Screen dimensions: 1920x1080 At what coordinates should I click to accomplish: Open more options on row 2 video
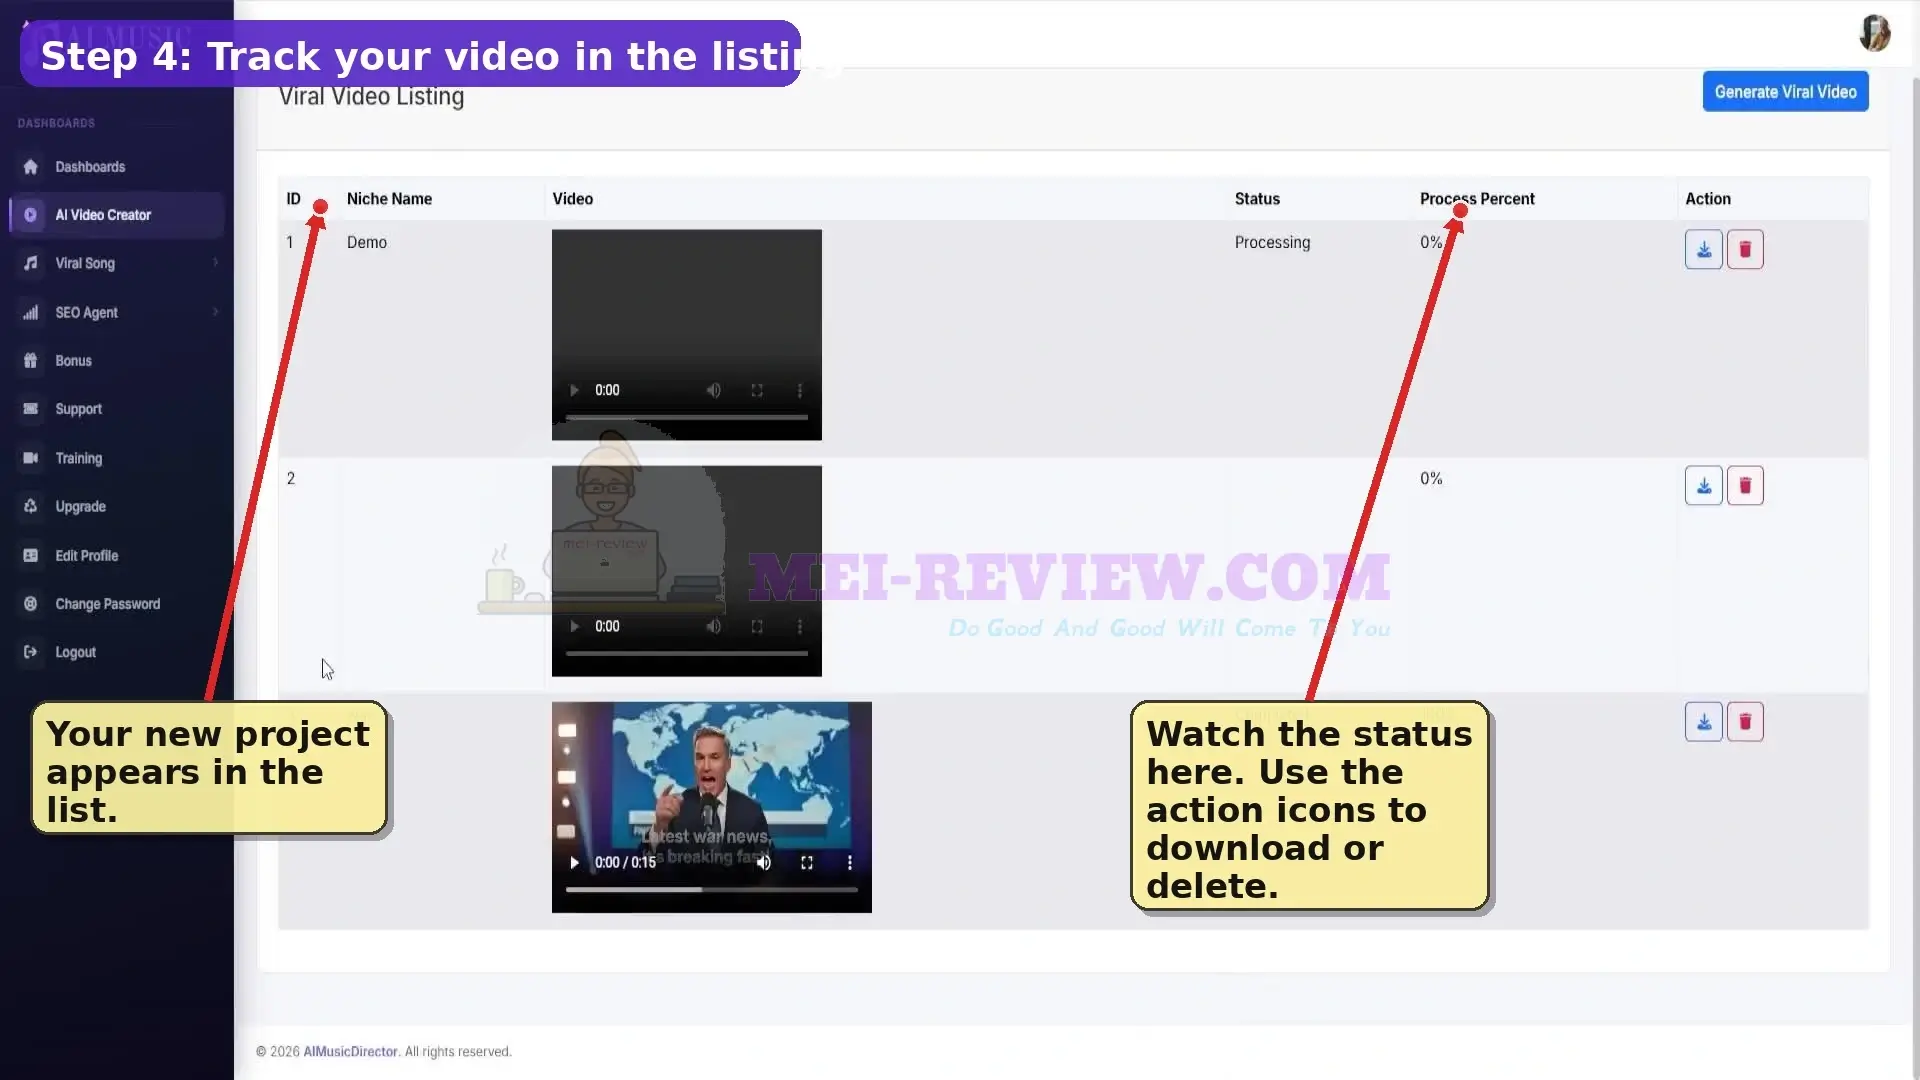[799, 626]
